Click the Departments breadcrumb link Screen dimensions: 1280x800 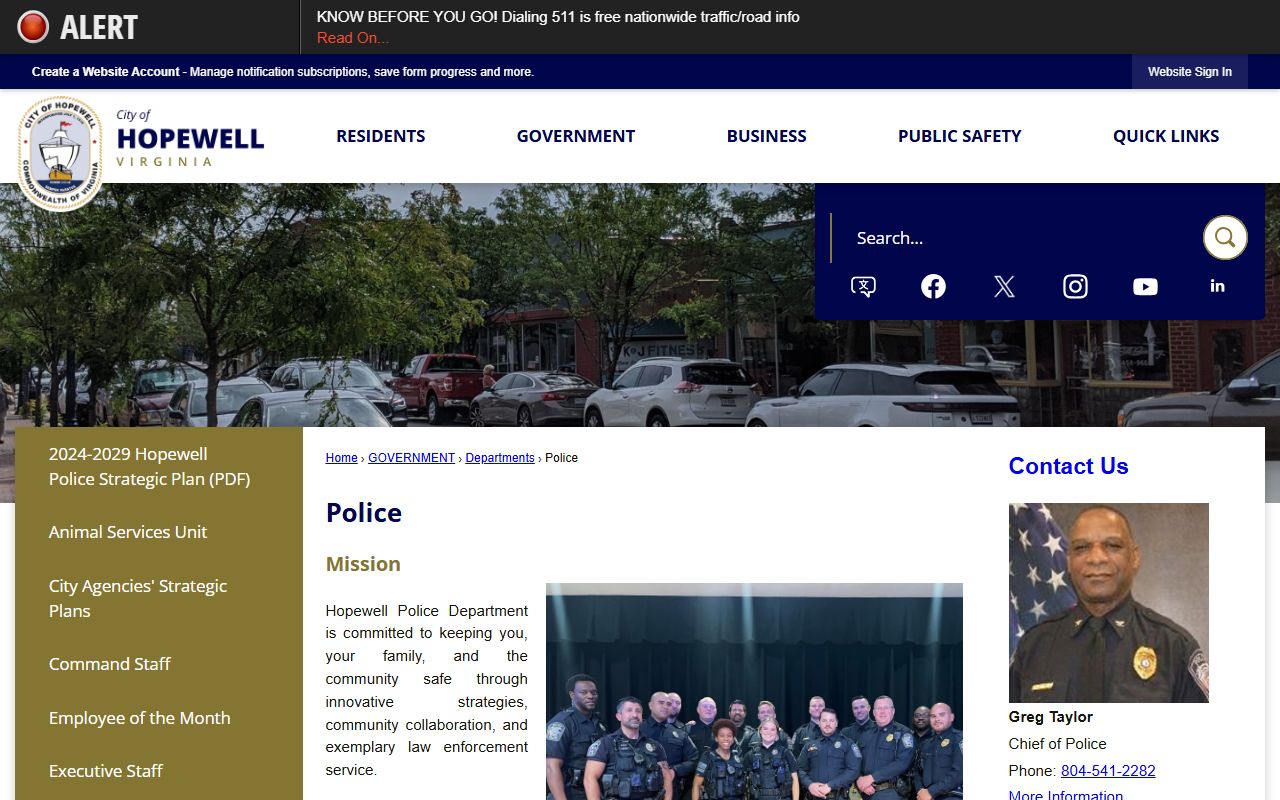pos(500,458)
